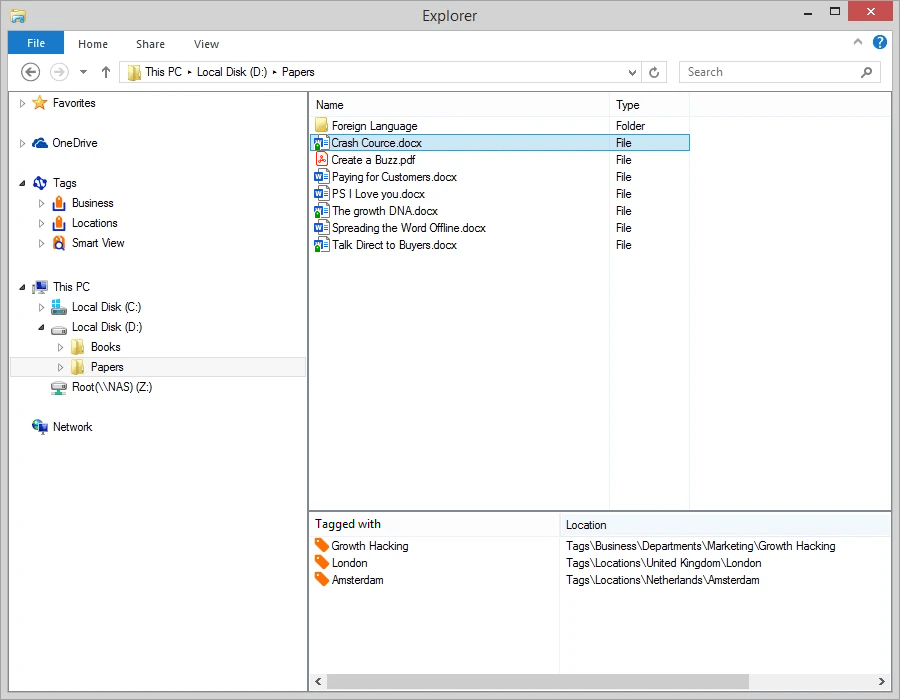Expand the Books folder in the tree
900x700 pixels.
coord(60,347)
